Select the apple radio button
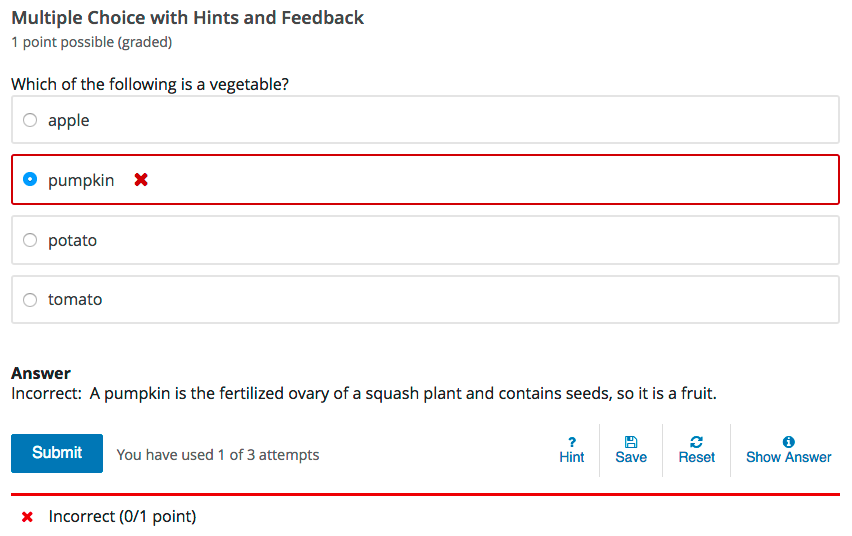 [x=30, y=120]
